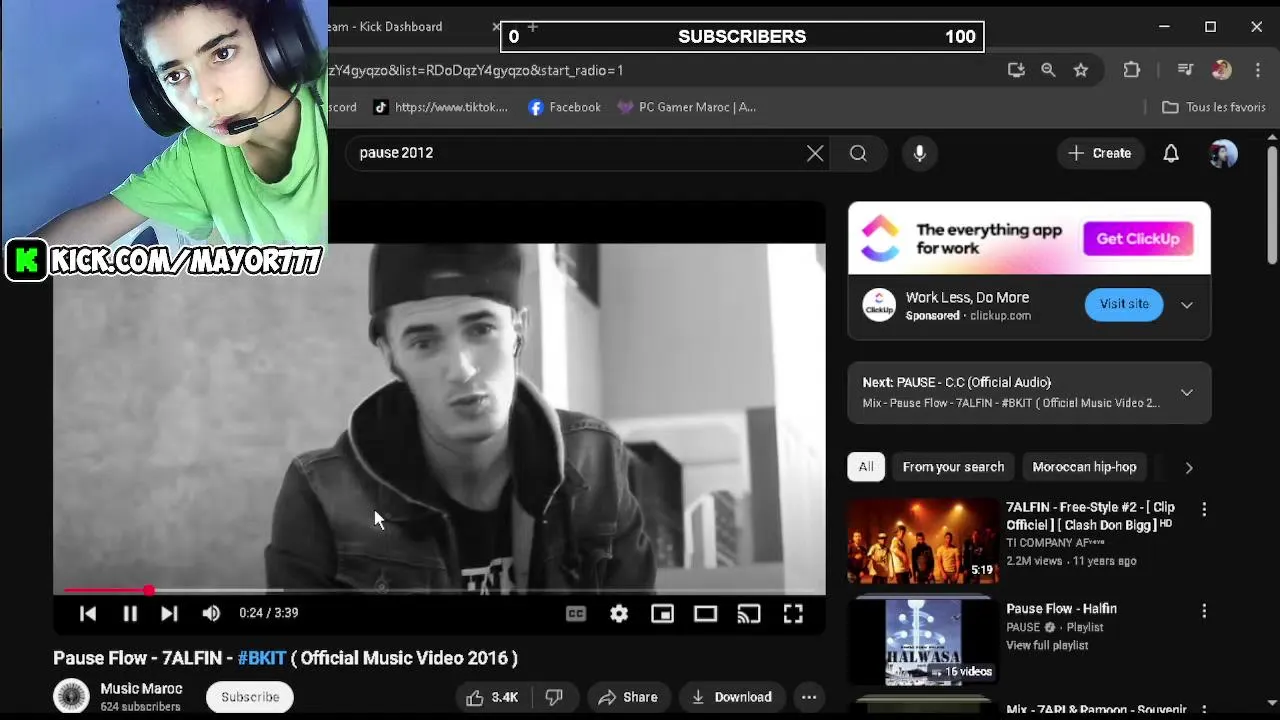Share the video

pos(627,697)
